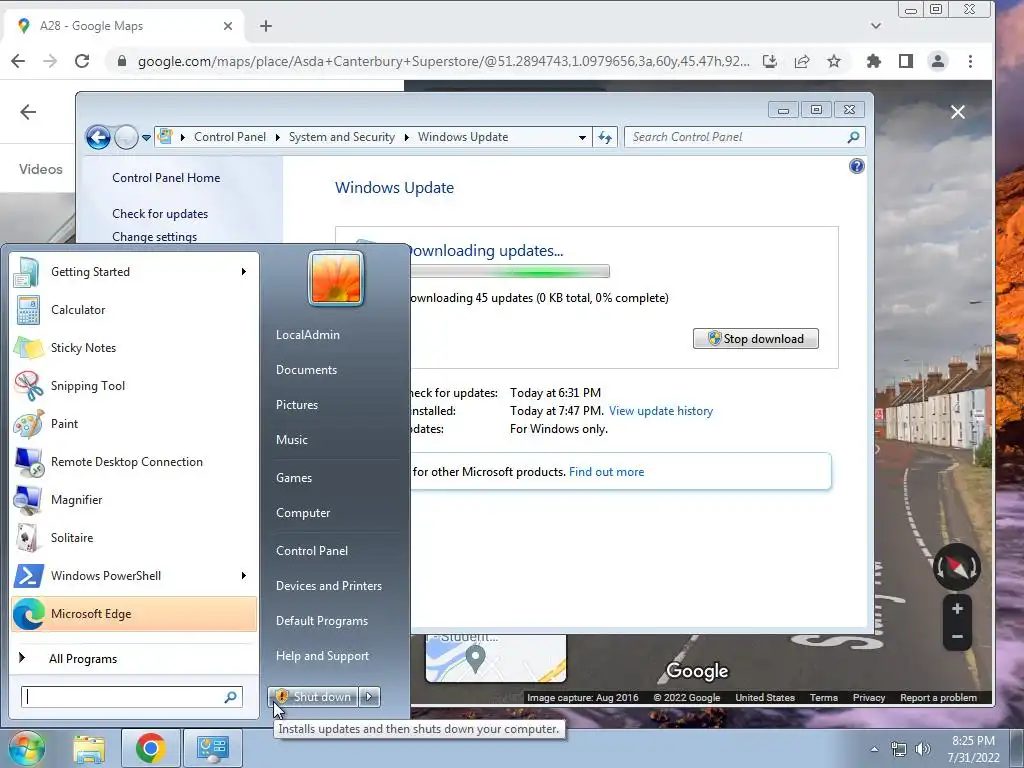This screenshot has height=768, width=1024.
Task: Open Paint from Start menu
Action: (134, 423)
